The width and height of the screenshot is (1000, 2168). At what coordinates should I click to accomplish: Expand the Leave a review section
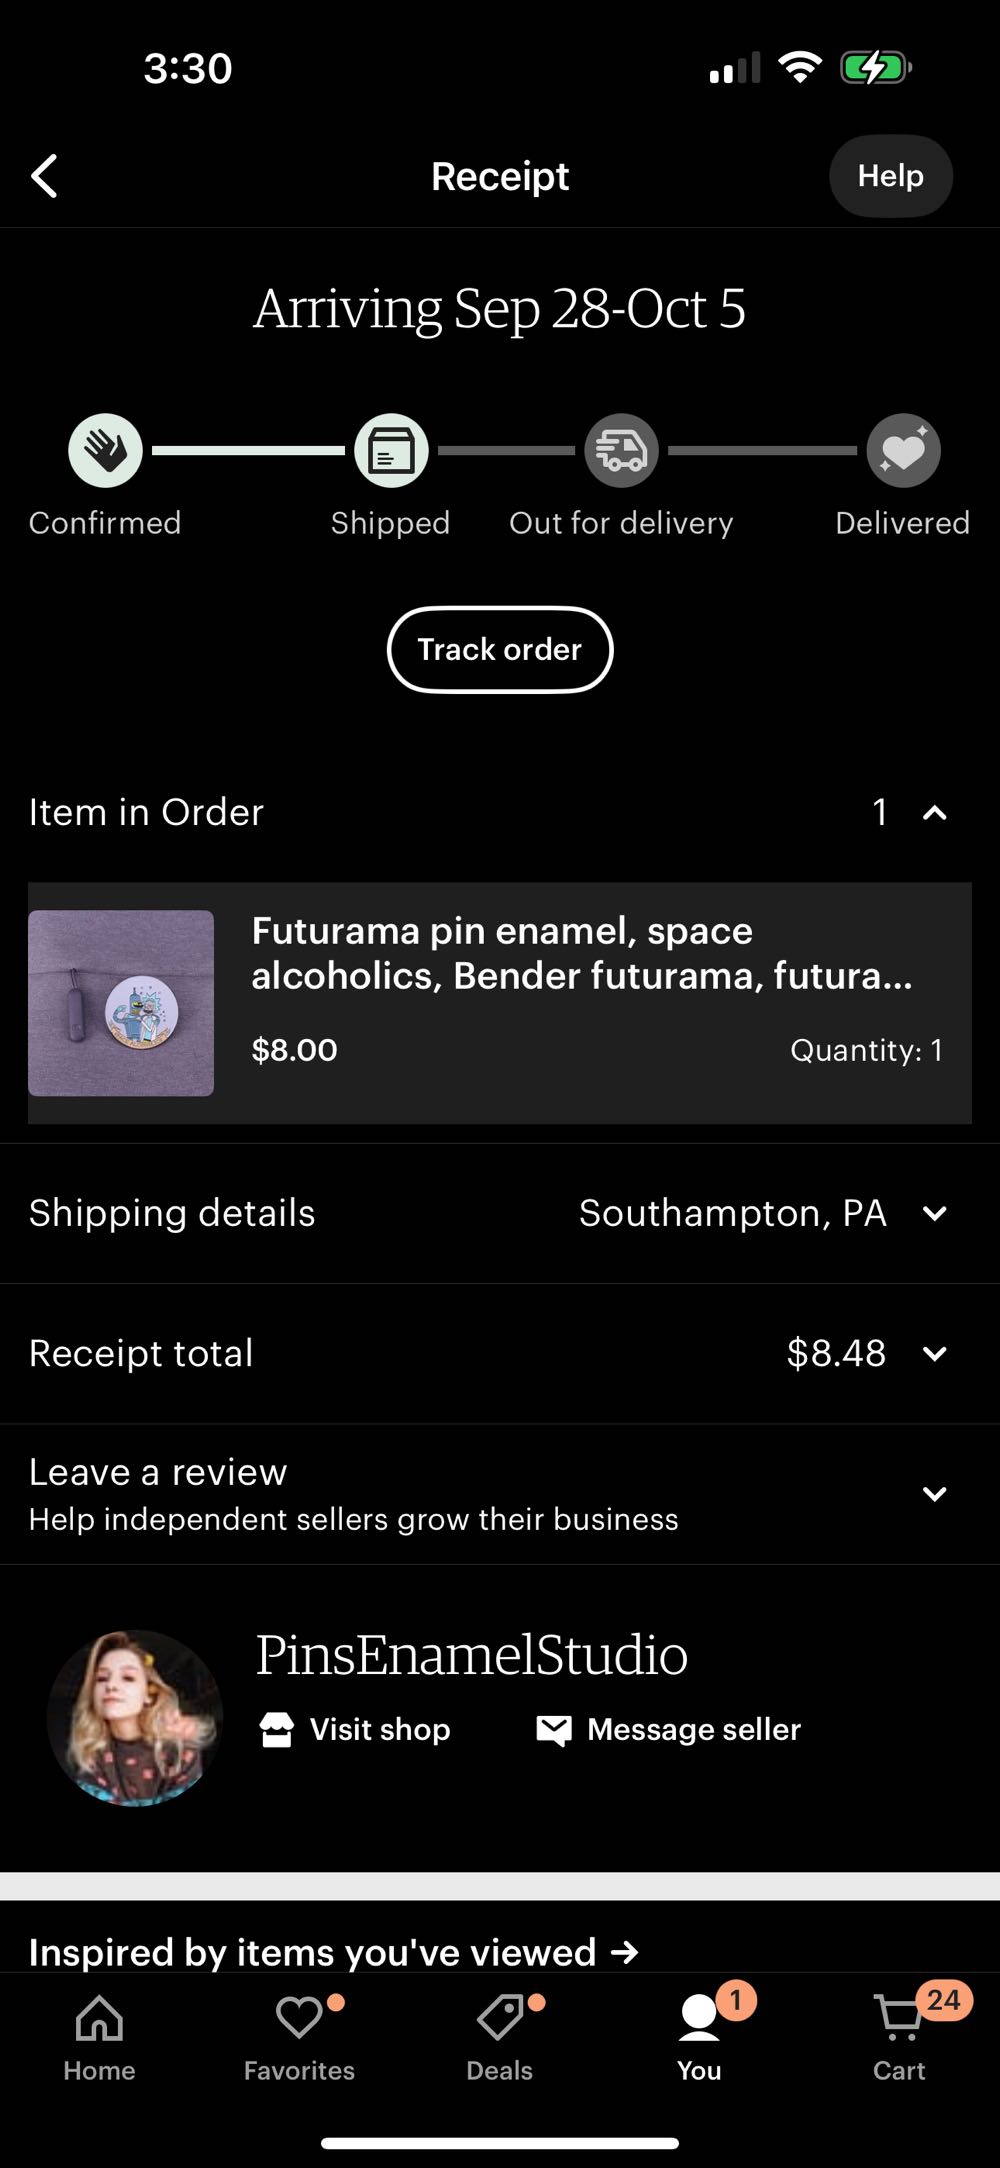[934, 1494]
